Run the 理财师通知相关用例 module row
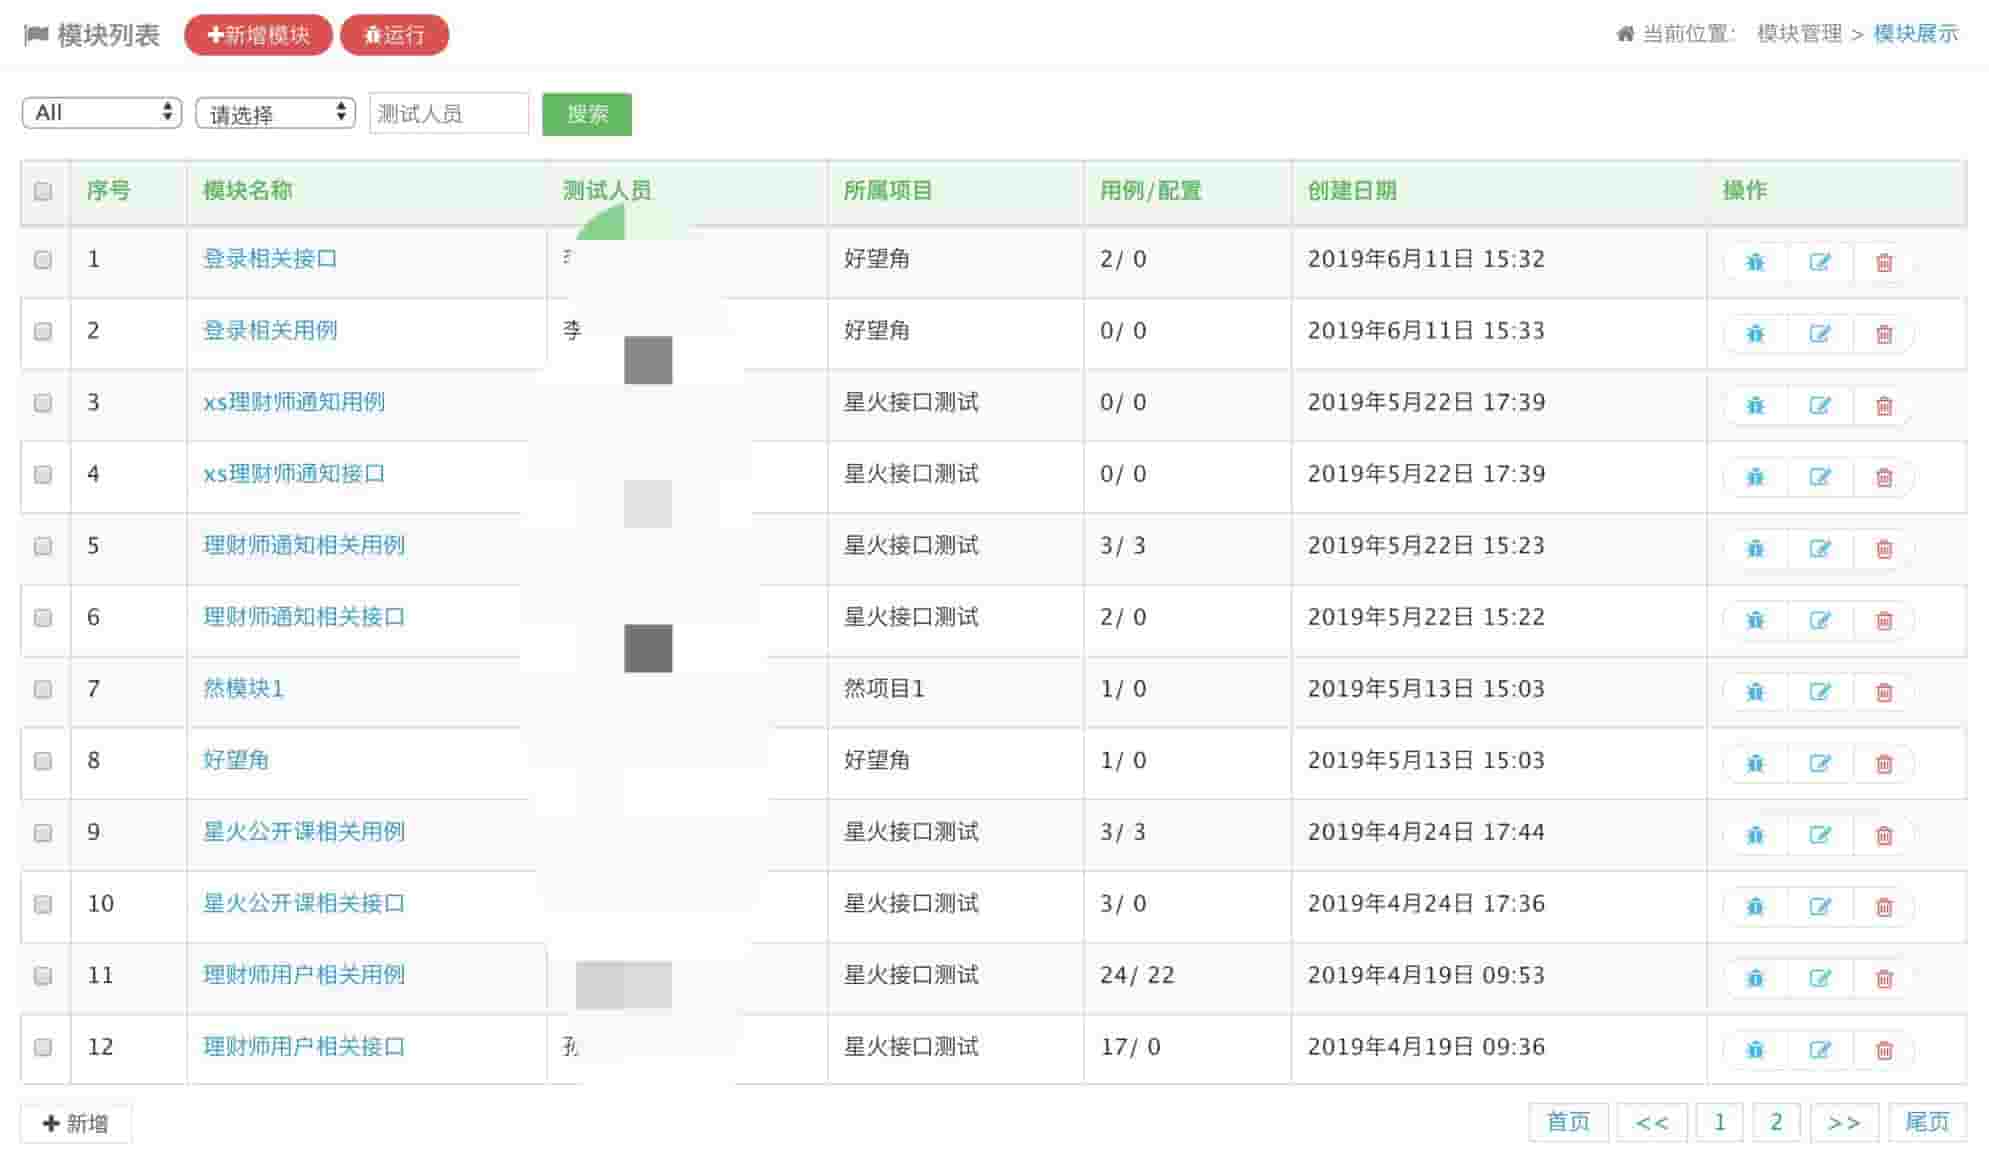This screenshot has width=1989, height=1155. (x=1755, y=549)
